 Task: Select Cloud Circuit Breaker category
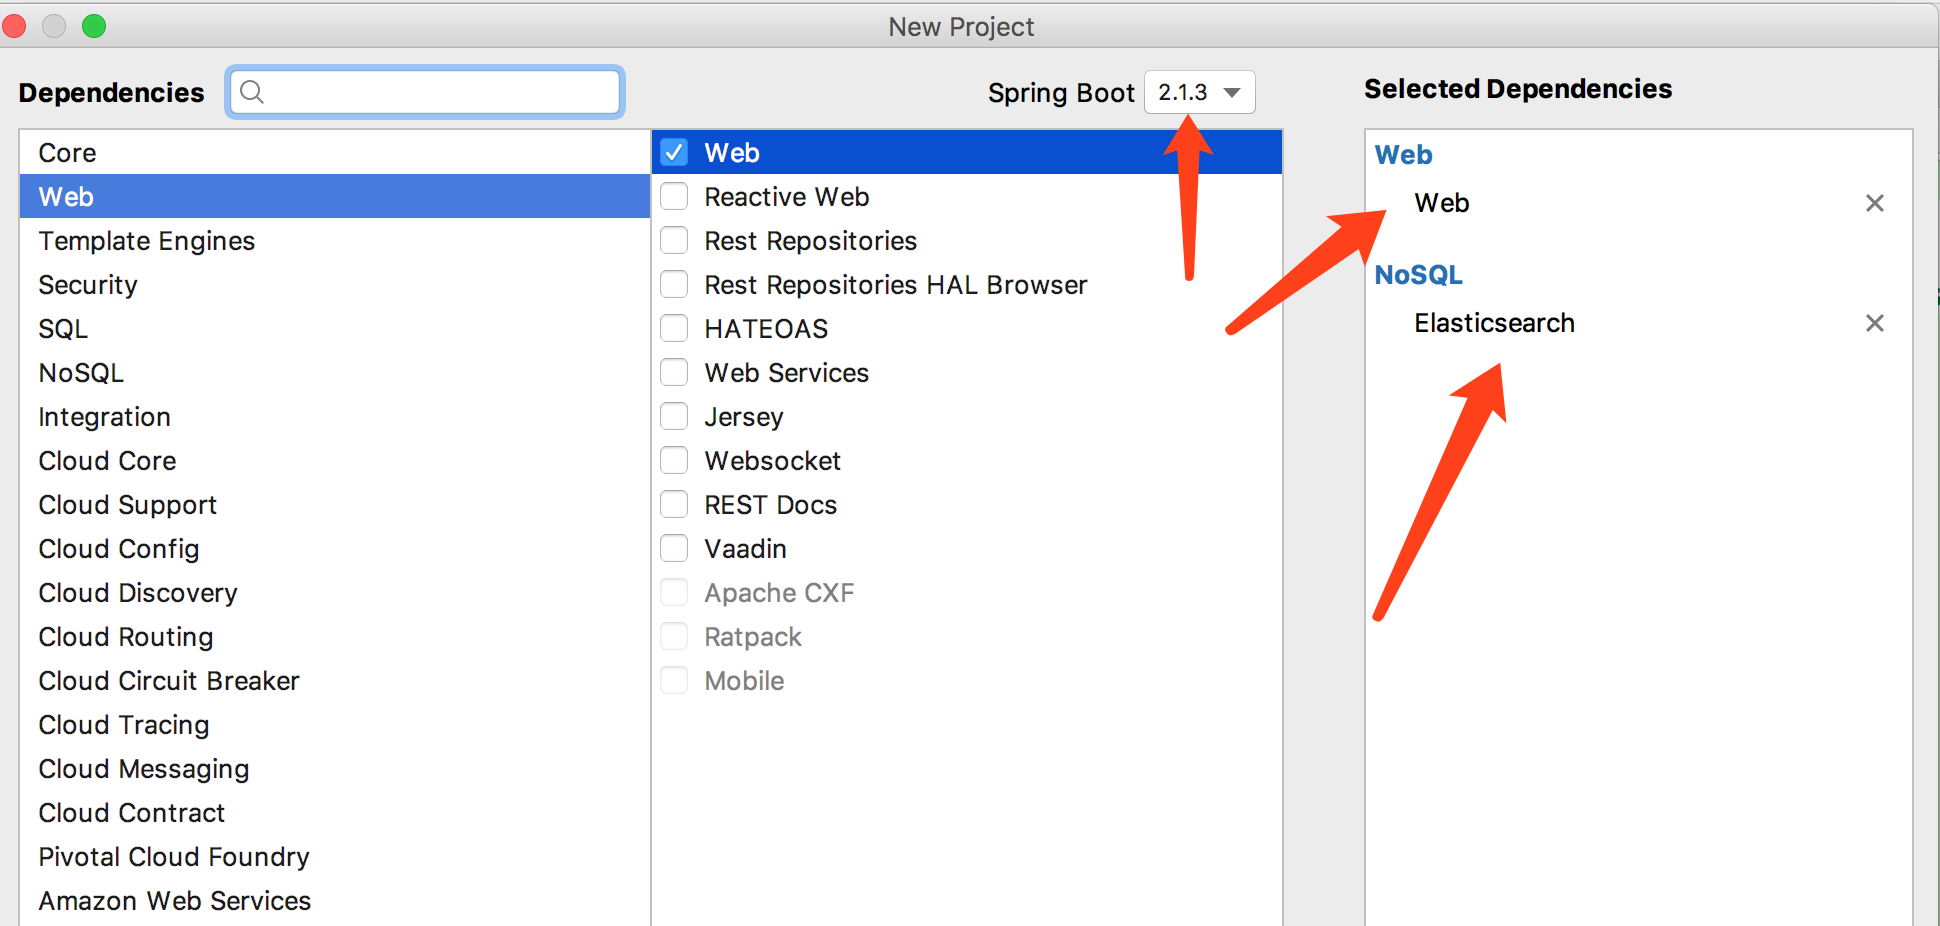335,680
